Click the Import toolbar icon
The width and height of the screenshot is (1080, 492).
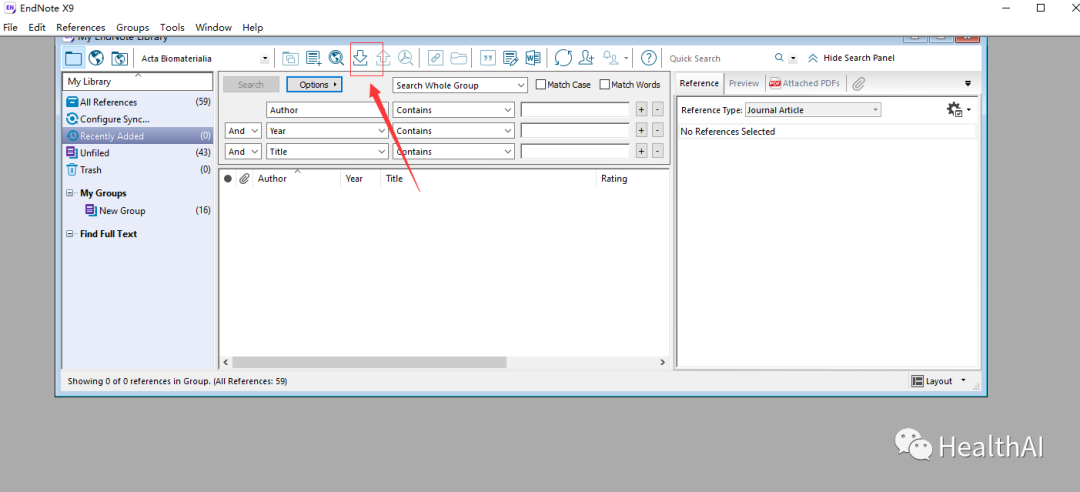tap(360, 58)
